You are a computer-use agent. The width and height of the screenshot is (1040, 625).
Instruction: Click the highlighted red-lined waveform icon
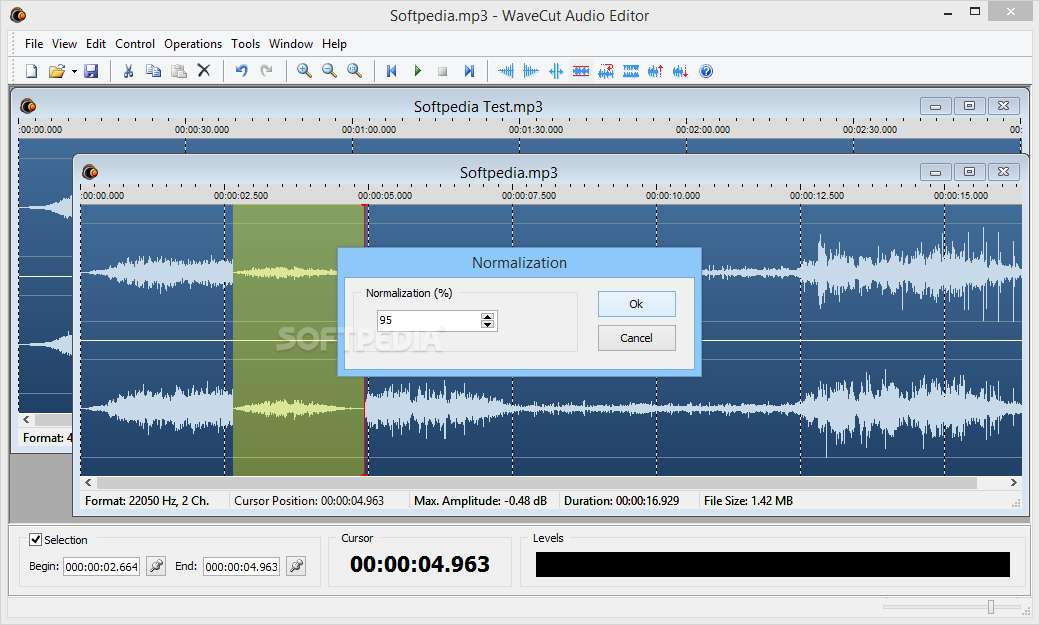[581, 71]
